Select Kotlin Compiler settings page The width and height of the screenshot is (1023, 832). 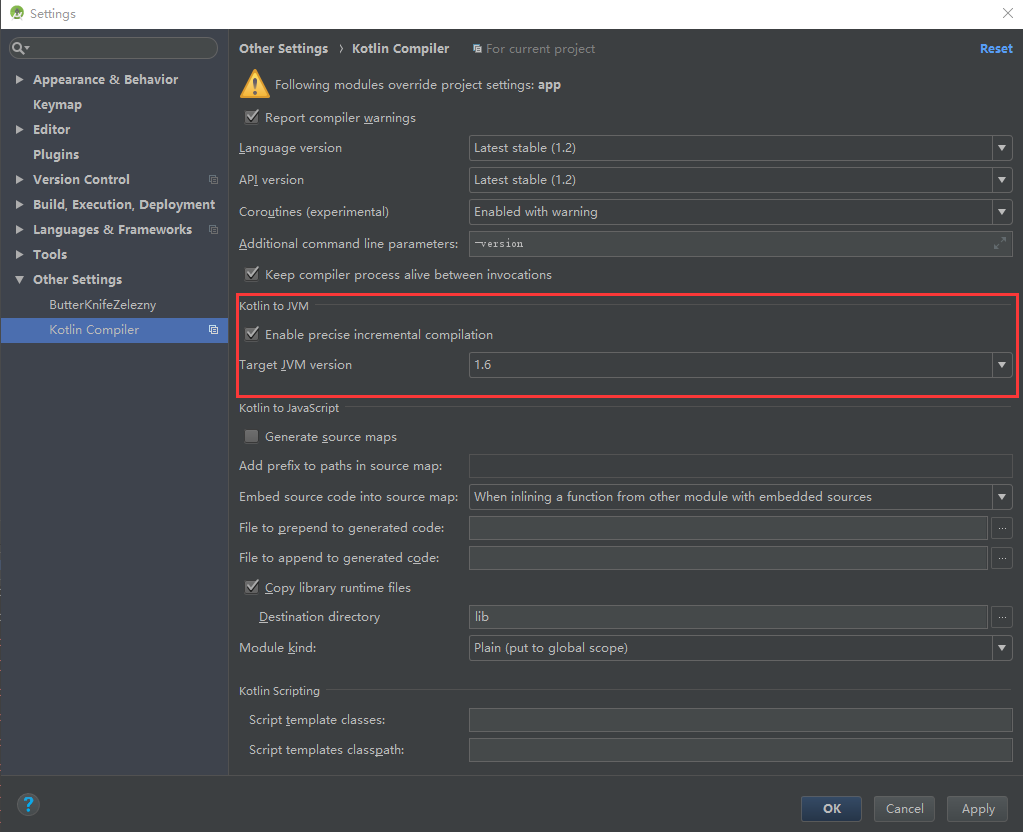pos(114,330)
